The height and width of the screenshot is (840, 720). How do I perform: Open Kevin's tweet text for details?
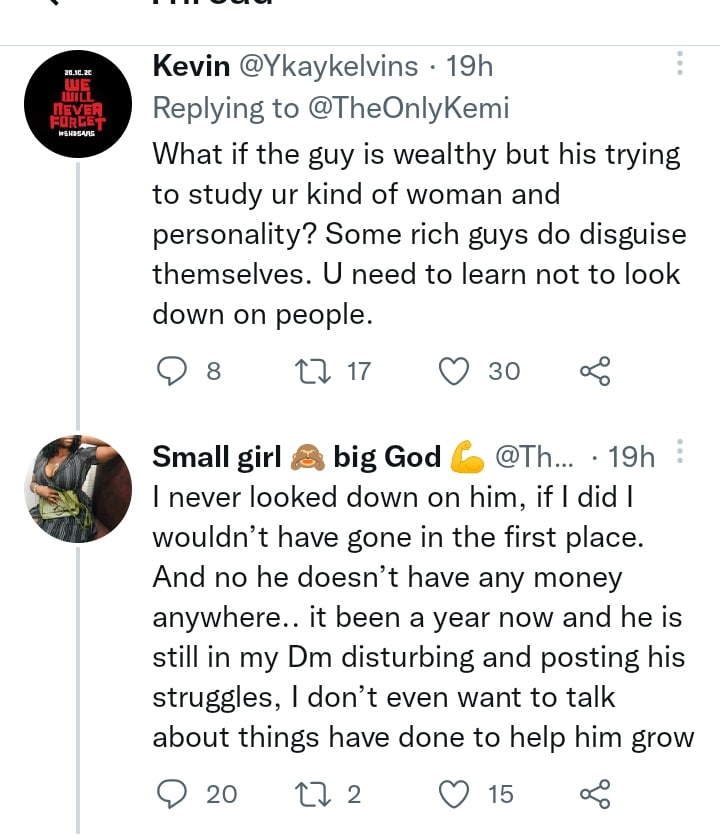[415, 235]
